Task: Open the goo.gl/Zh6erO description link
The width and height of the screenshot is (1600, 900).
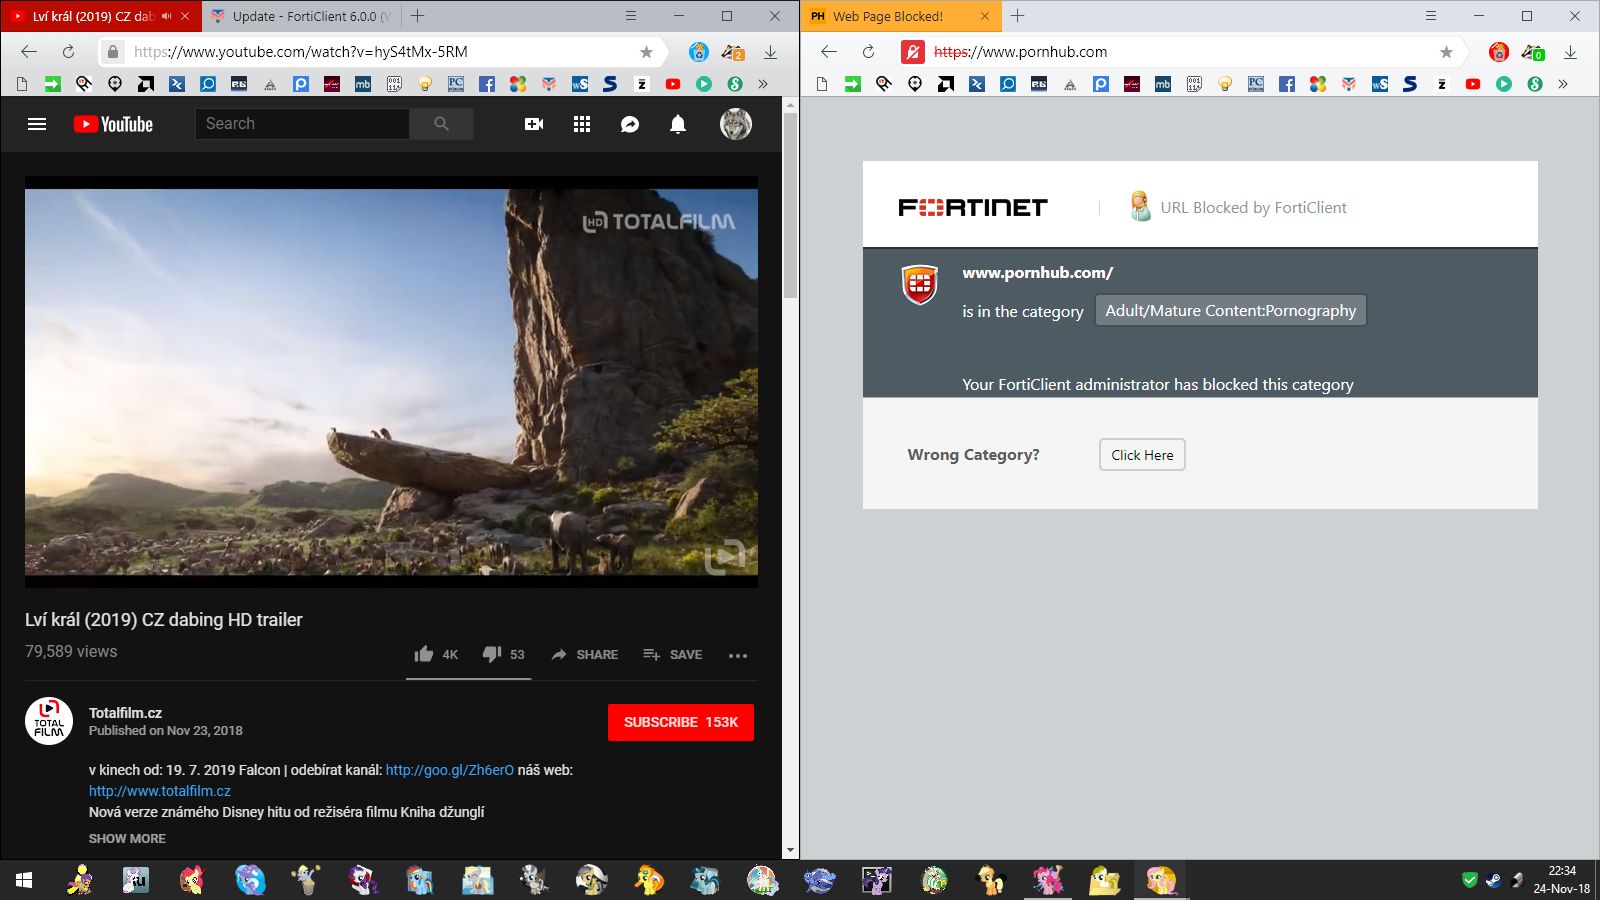Action: coord(450,770)
